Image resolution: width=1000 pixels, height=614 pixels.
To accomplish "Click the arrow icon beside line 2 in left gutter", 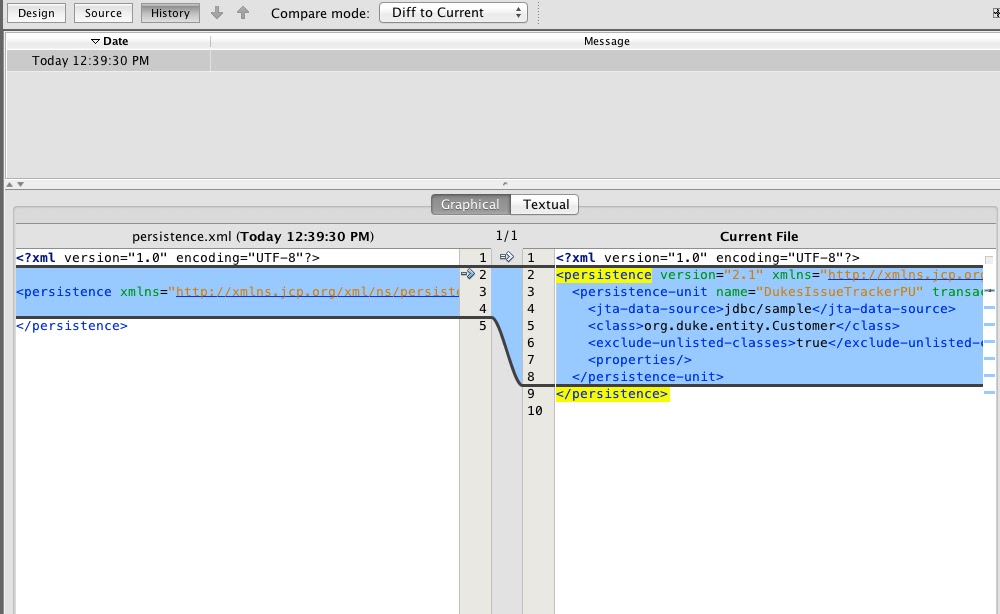I will [x=467, y=273].
